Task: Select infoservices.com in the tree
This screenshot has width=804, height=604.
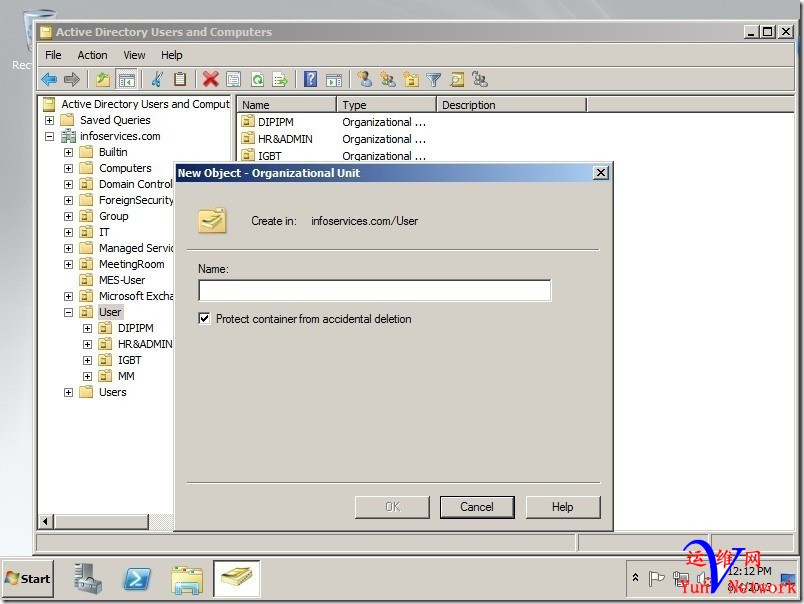Action: [x=120, y=136]
